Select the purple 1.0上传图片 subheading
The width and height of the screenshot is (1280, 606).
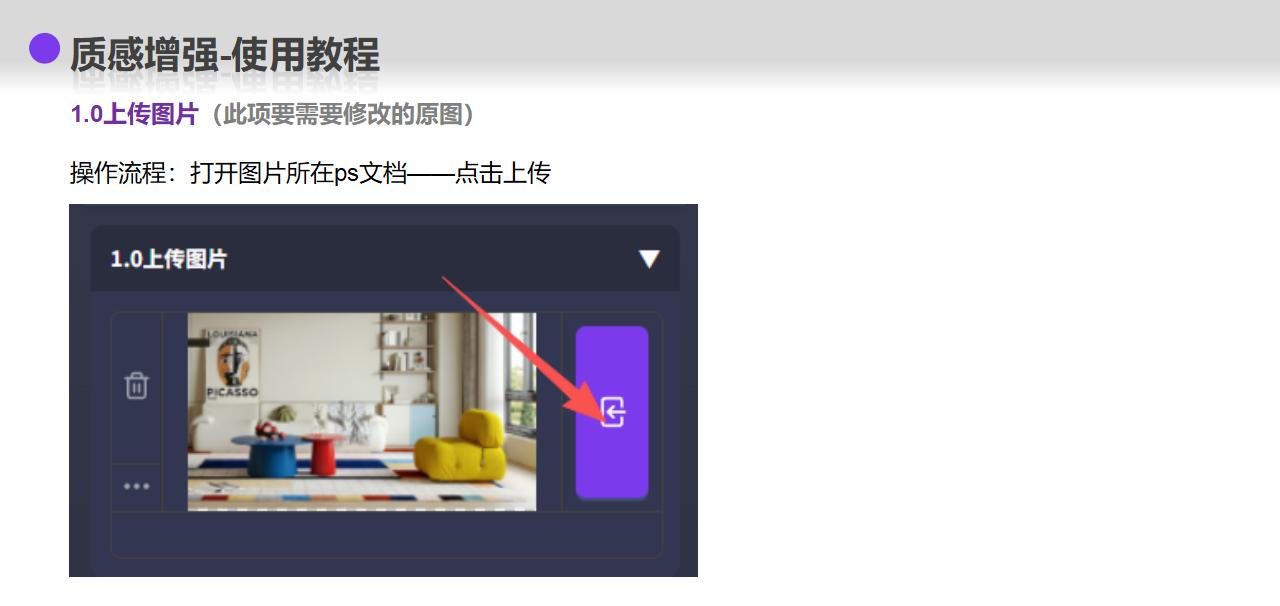[x=135, y=114]
